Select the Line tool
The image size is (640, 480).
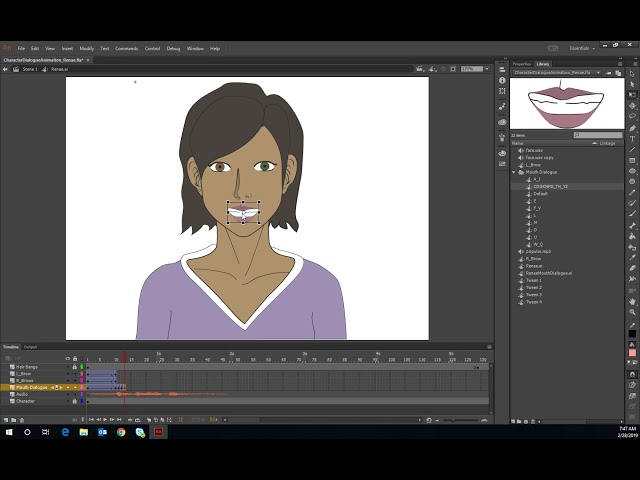[x=632, y=149]
